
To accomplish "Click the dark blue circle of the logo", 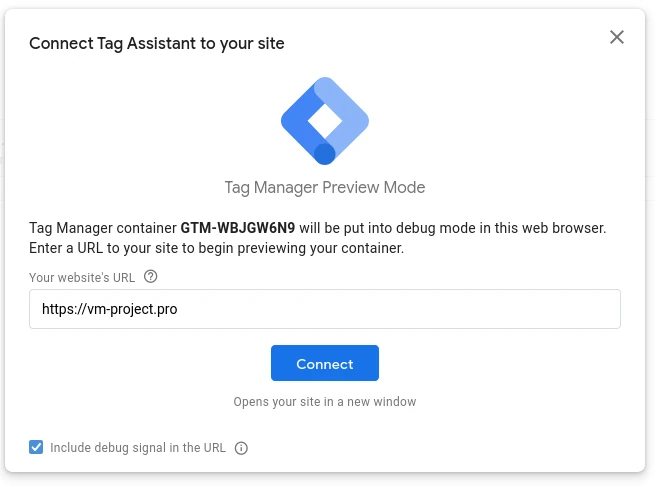I will tap(324, 154).
